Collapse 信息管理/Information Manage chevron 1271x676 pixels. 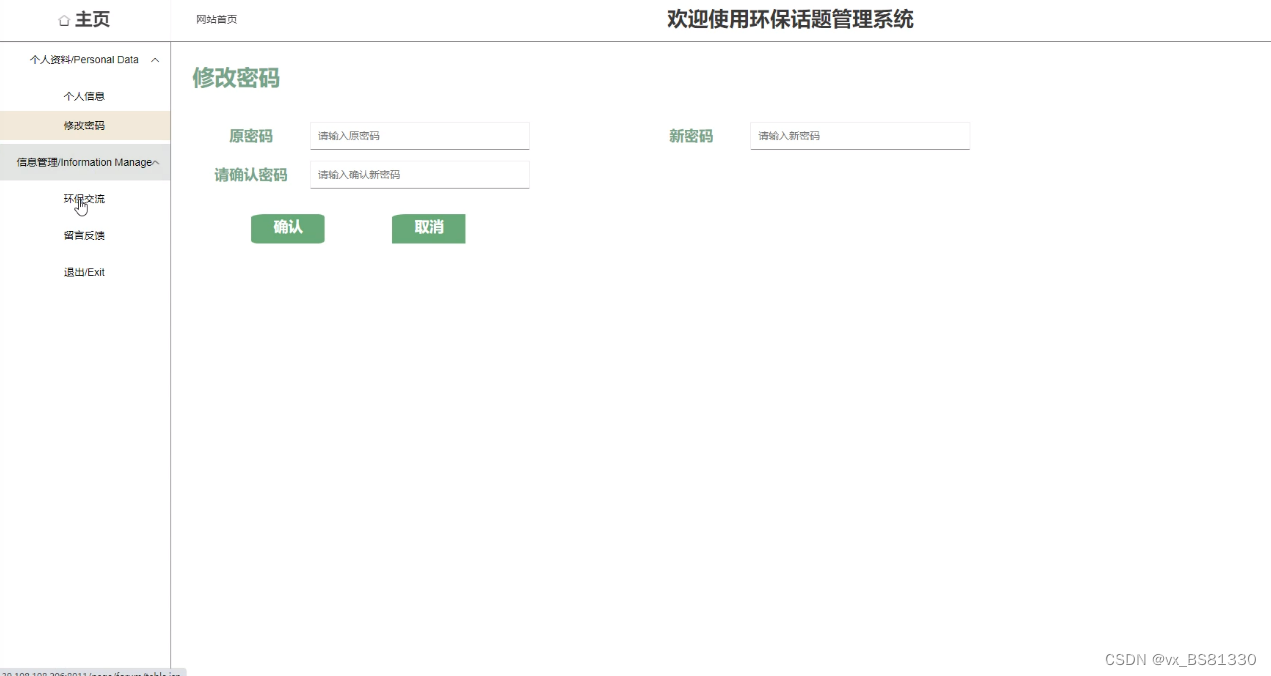(x=156, y=162)
